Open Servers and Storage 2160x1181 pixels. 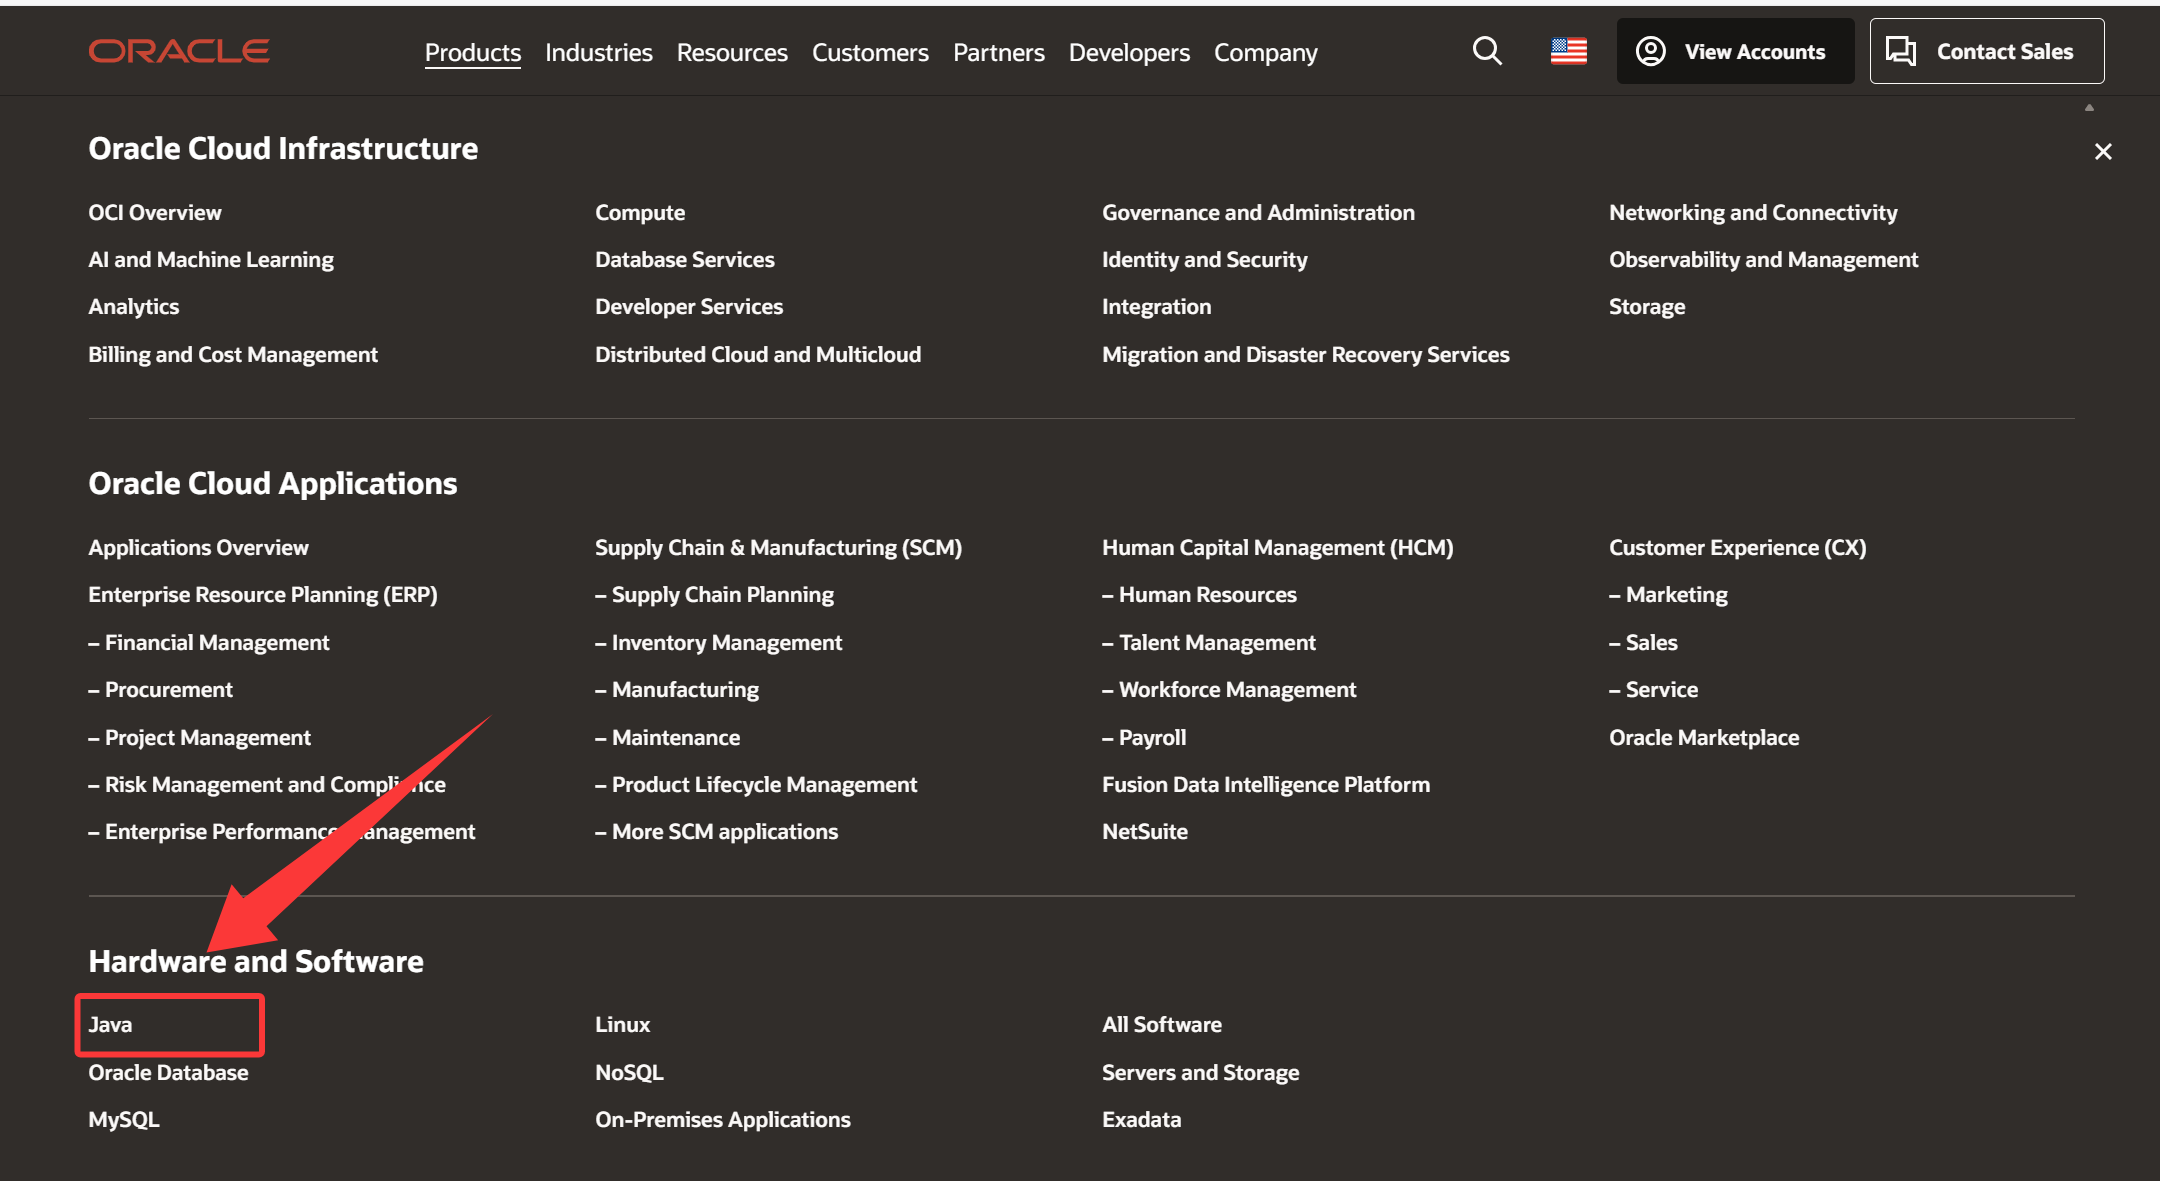pyautogui.click(x=1200, y=1072)
